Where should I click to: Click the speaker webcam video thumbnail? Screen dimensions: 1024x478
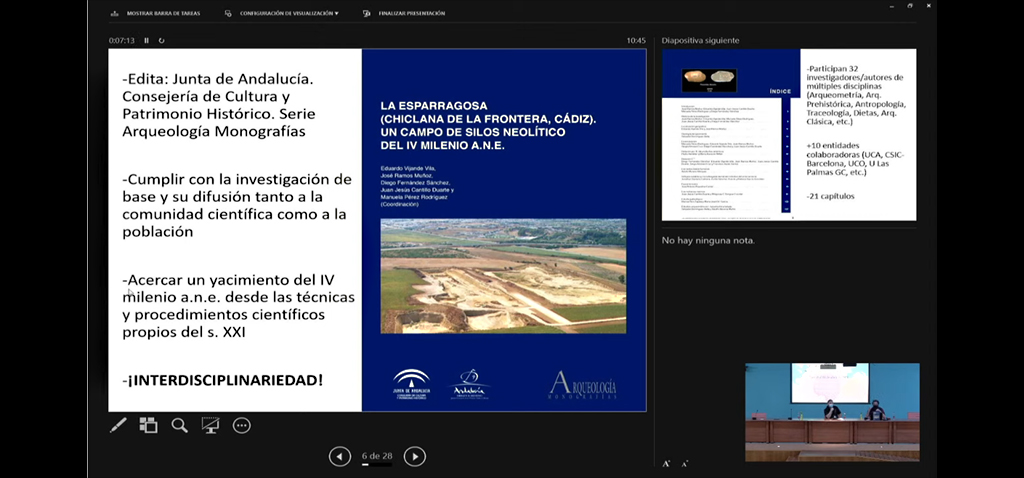point(832,411)
